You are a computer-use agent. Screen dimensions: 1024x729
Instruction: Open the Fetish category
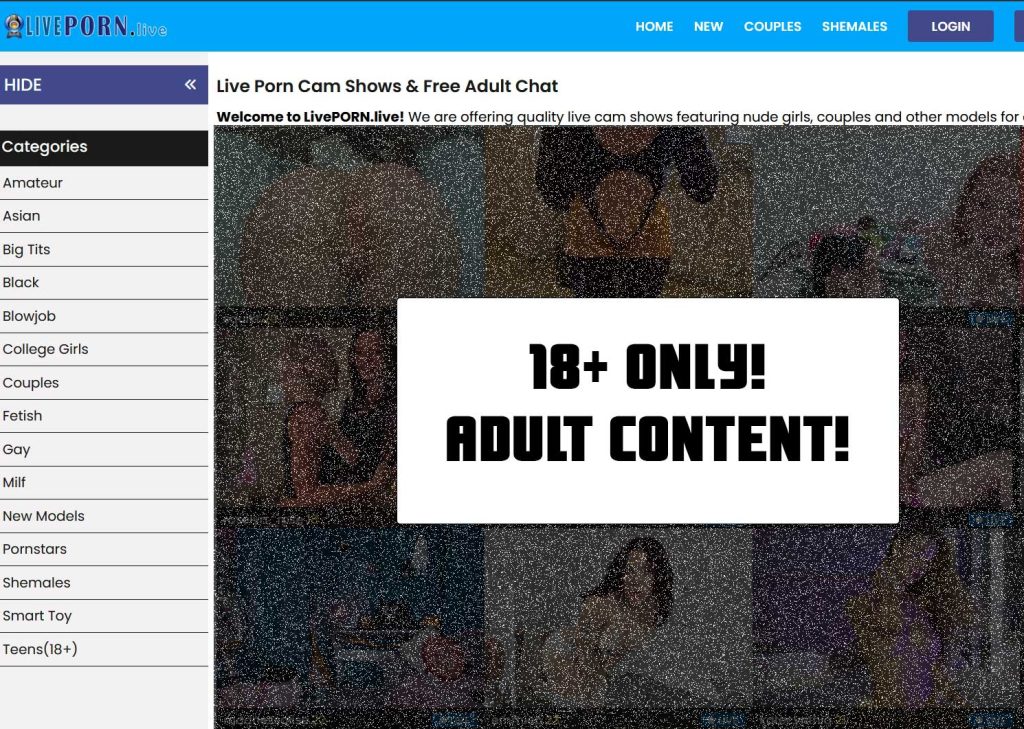pos(23,416)
